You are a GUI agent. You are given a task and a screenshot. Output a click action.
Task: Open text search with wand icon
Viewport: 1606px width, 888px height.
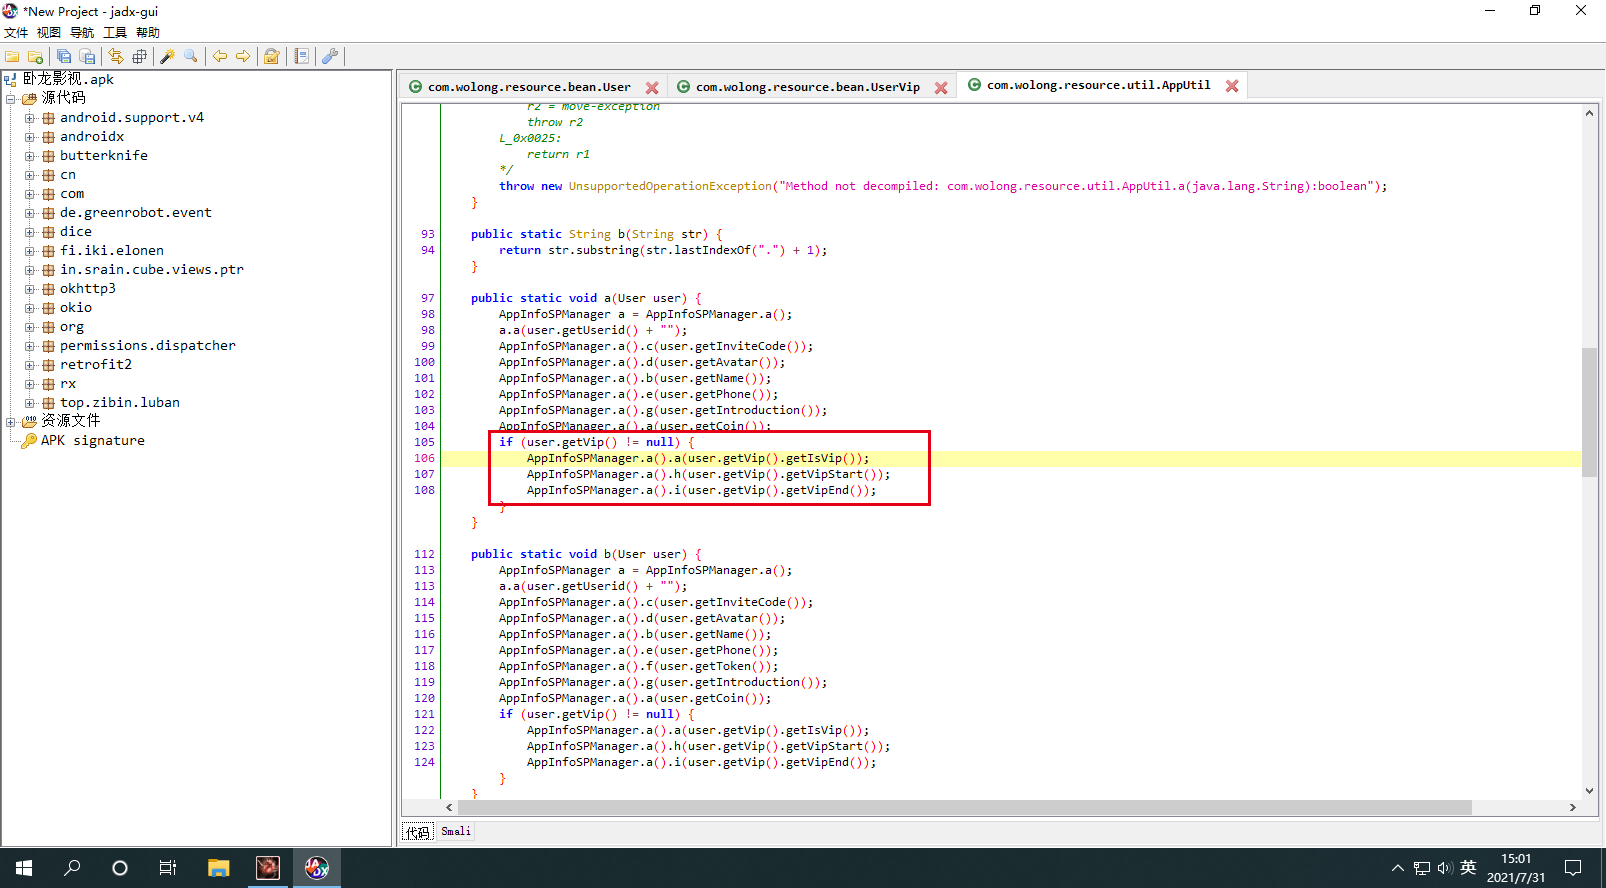point(167,57)
